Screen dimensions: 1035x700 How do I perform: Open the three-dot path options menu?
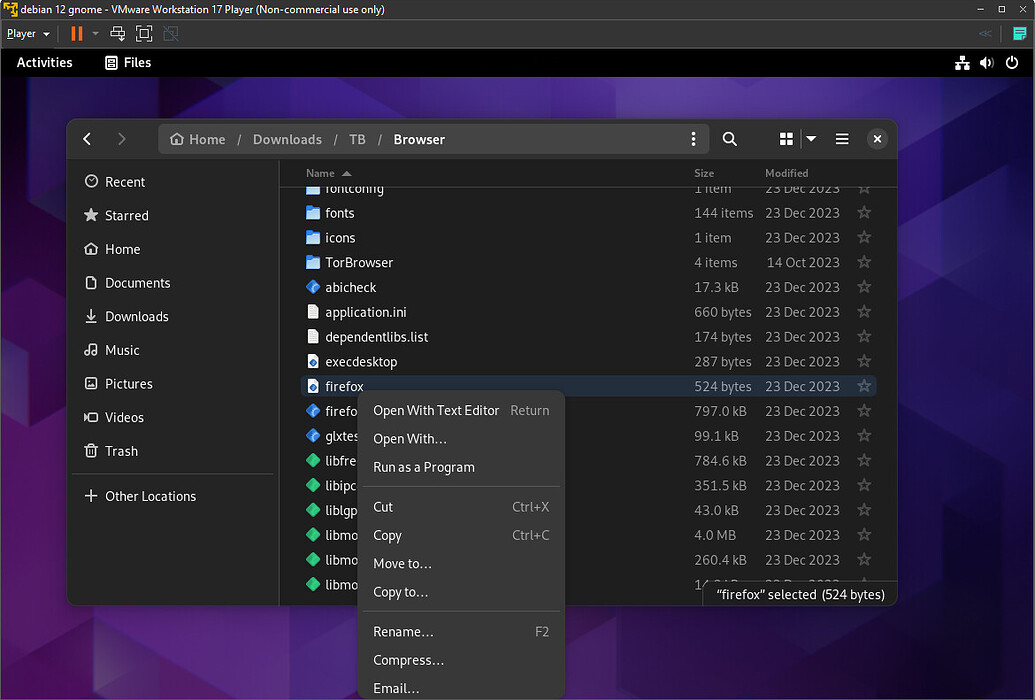pos(693,139)
